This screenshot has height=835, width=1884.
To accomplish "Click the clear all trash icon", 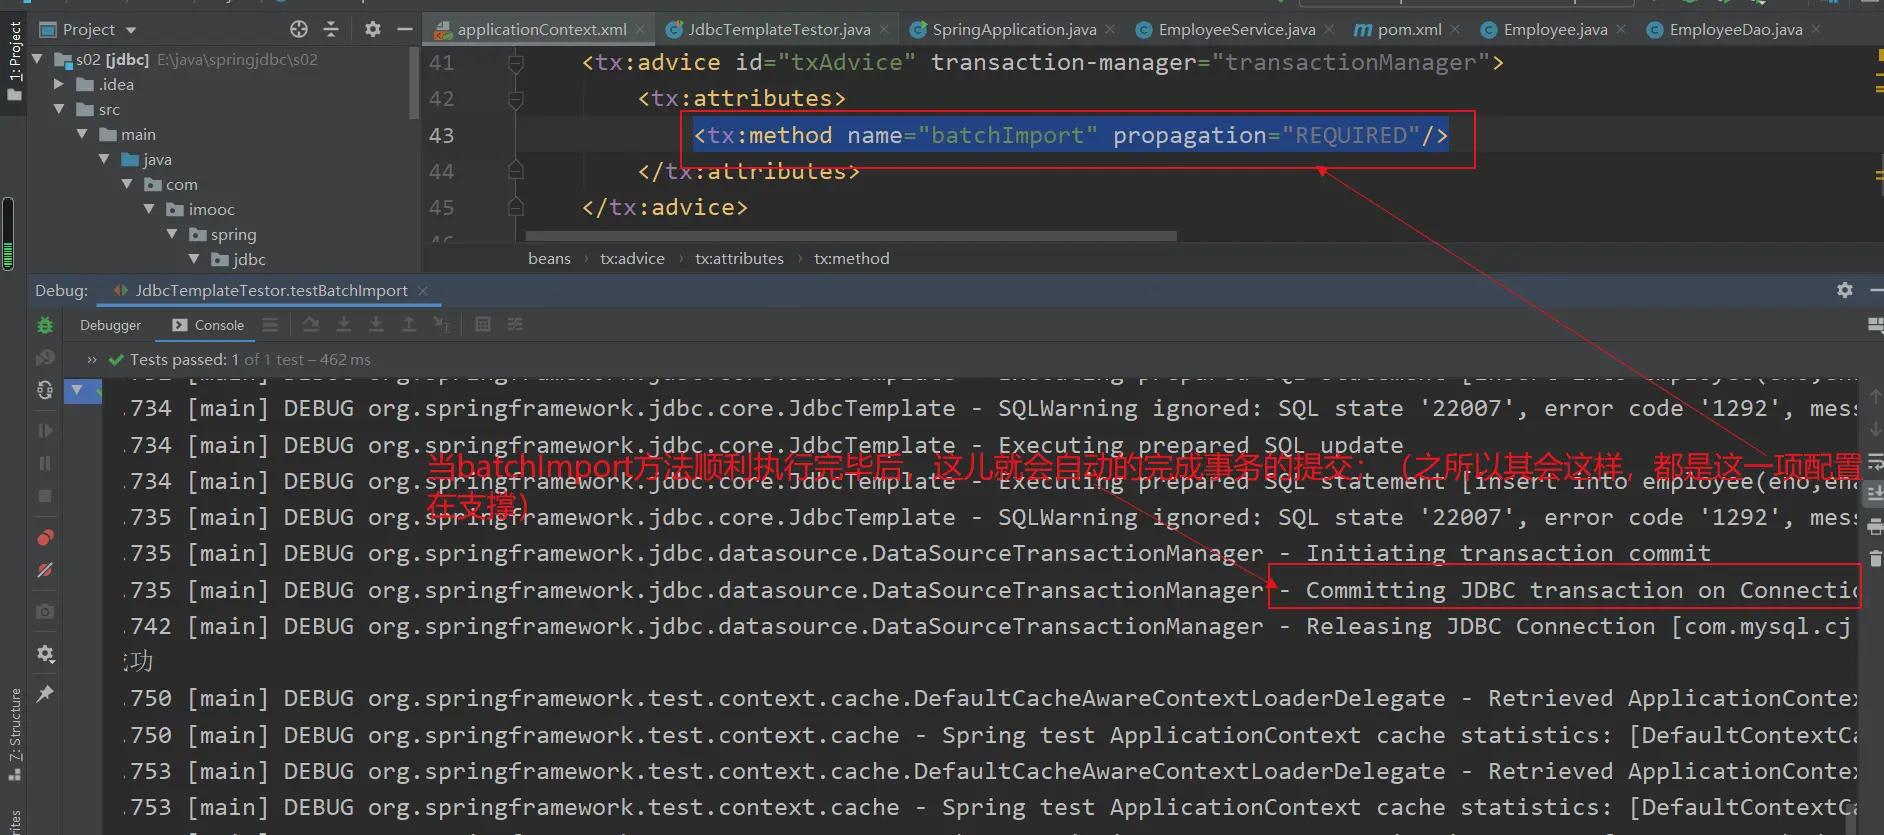I will [1875, 558].
